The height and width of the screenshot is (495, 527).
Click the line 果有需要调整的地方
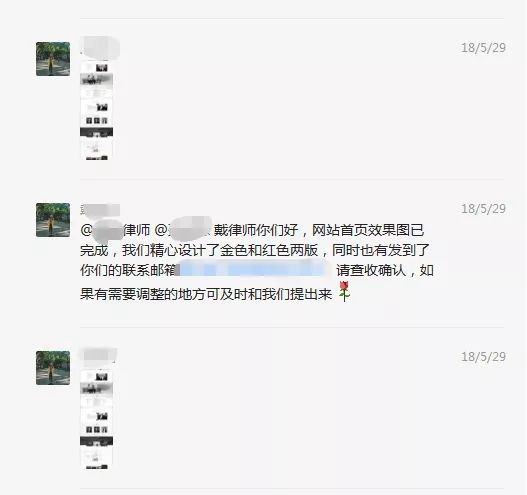(206, 294)
